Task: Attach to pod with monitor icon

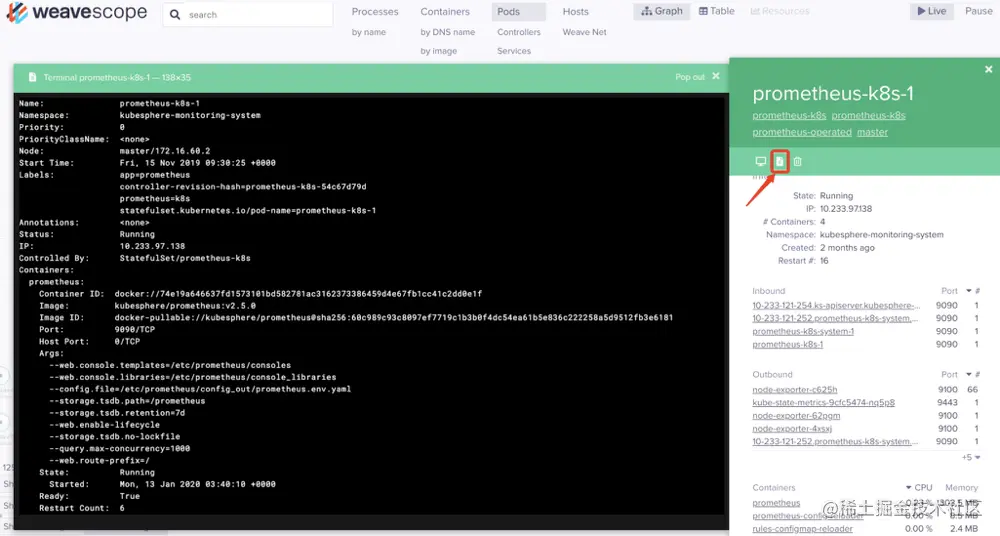Action: click(x=760, y=161)
